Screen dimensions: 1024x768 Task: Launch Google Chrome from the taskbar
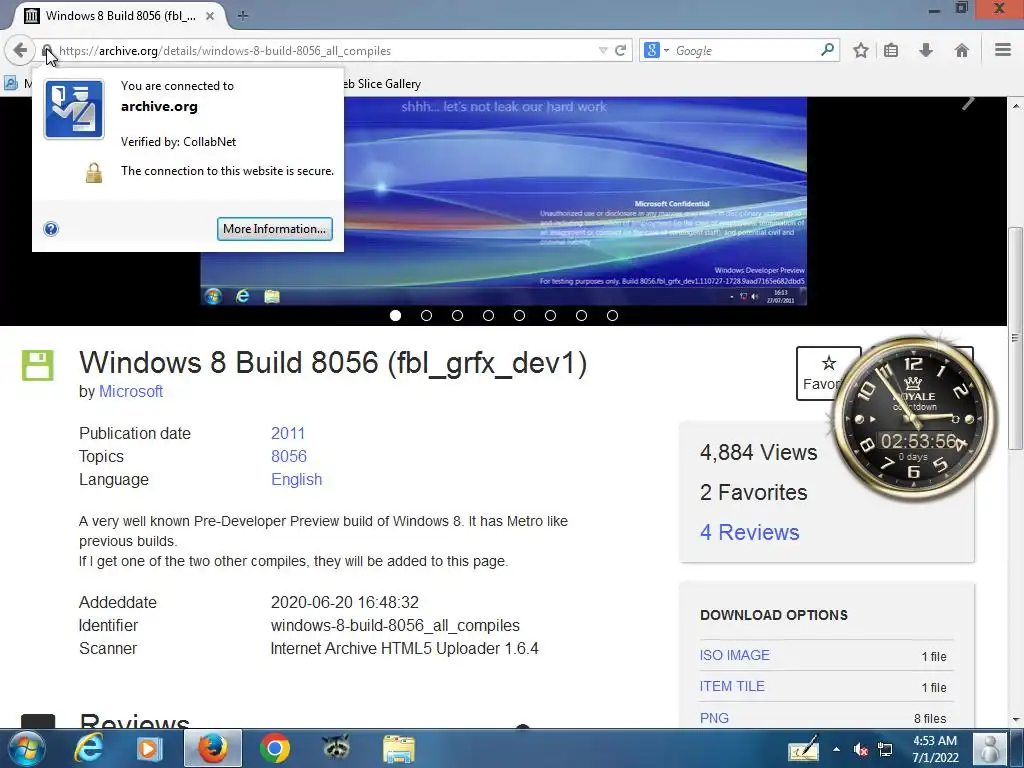(x=275, y=748)
